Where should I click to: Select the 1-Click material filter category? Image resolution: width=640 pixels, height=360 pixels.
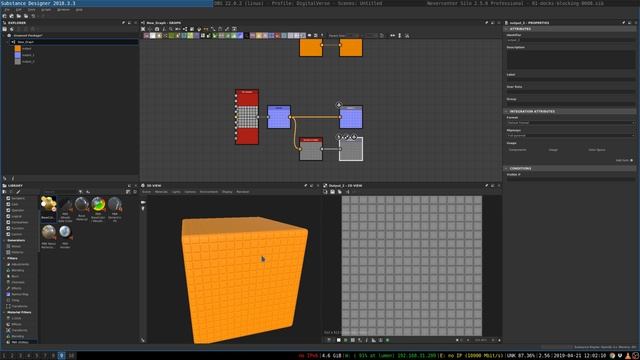coord(16,318)
